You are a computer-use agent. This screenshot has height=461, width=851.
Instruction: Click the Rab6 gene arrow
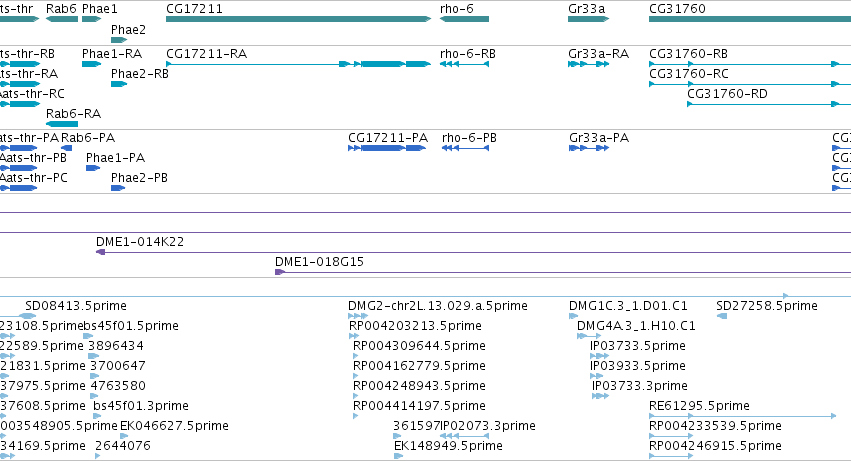coord(62,19)
